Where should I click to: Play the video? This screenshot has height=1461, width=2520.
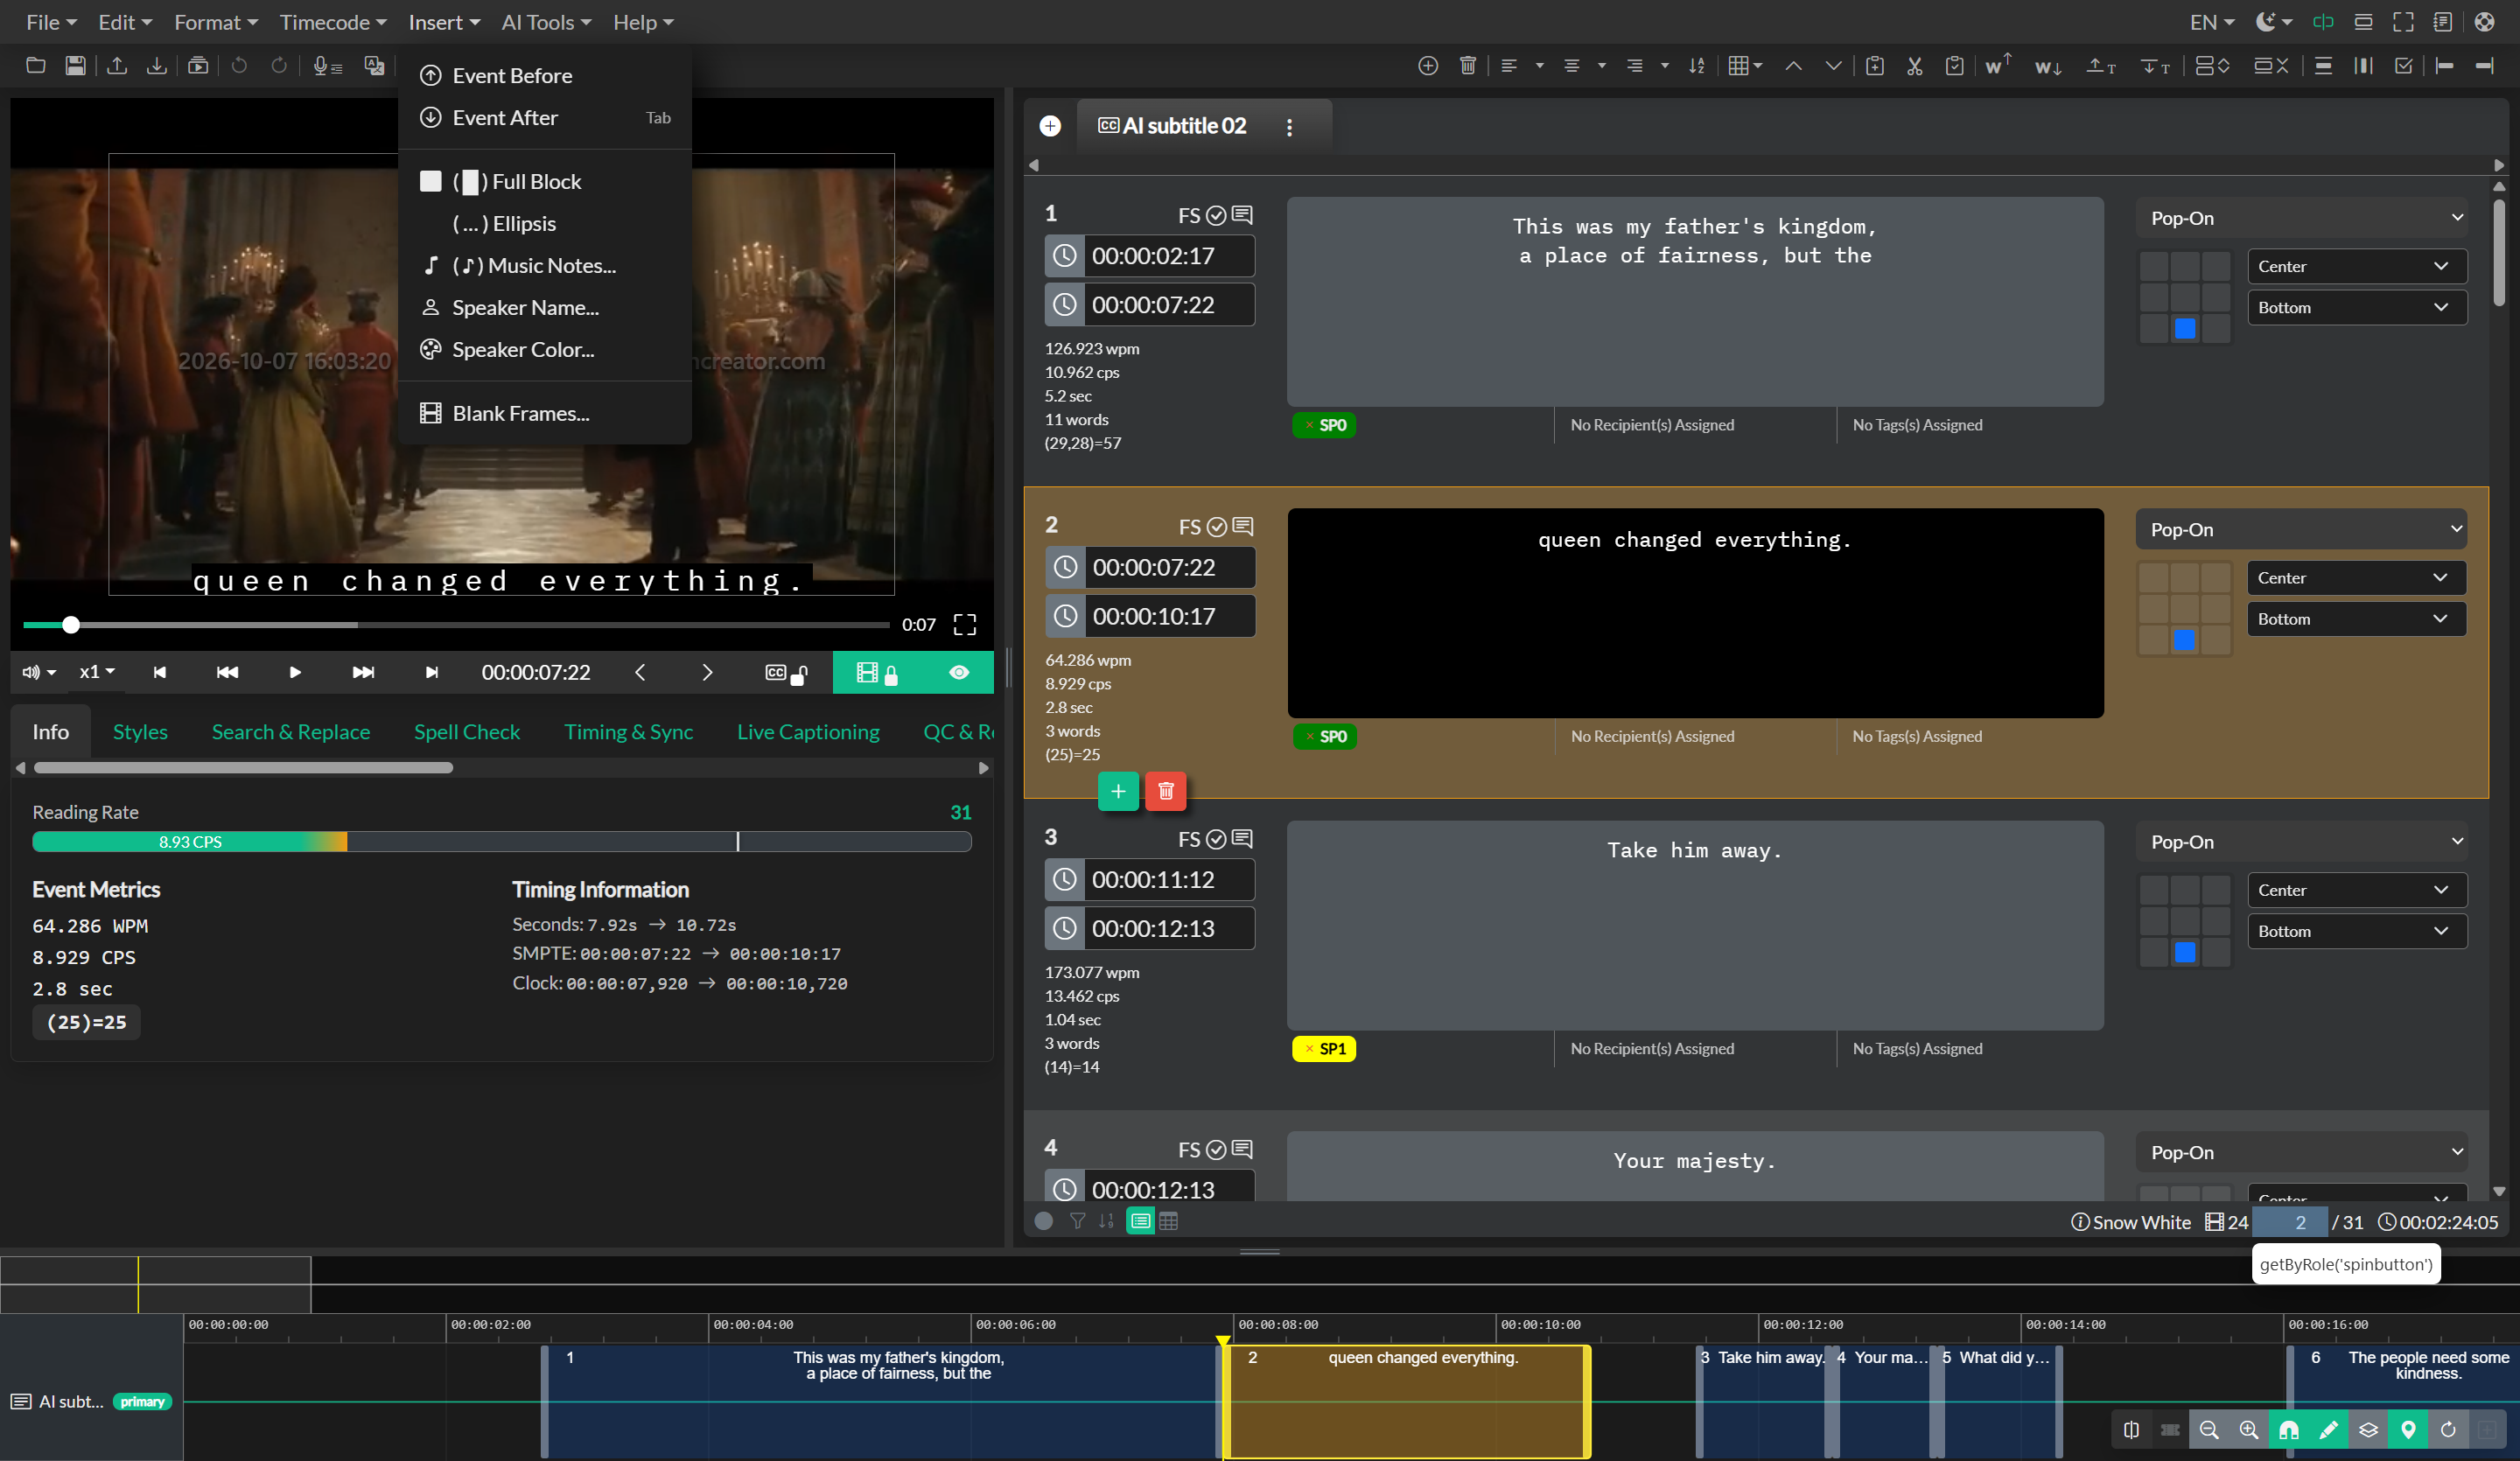[294, 672]
